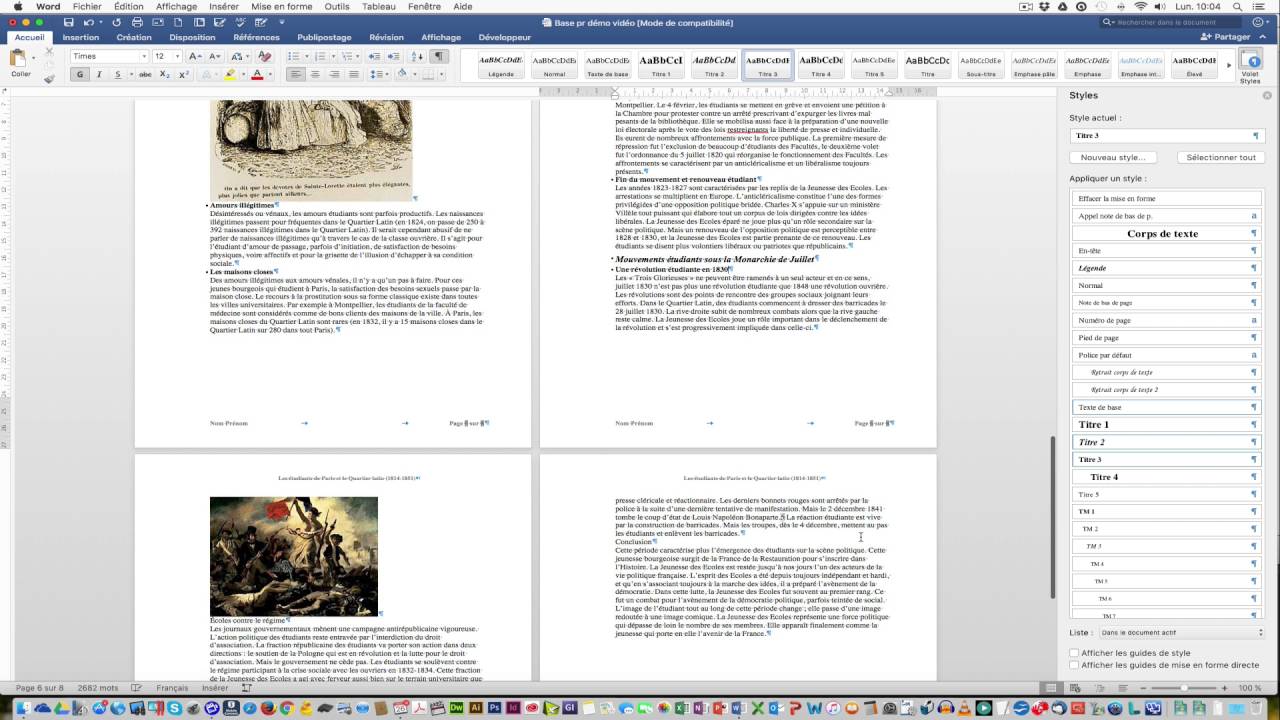Click the 2682 mots word count
Image resolution: width=1280 pixels, height=720 pixels.
click(x=98, y=688)
